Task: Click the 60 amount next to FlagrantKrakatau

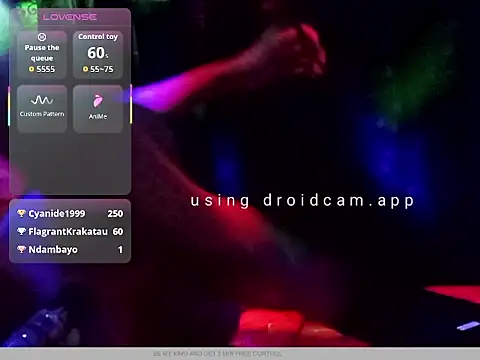Action: [x=118, y=232]
